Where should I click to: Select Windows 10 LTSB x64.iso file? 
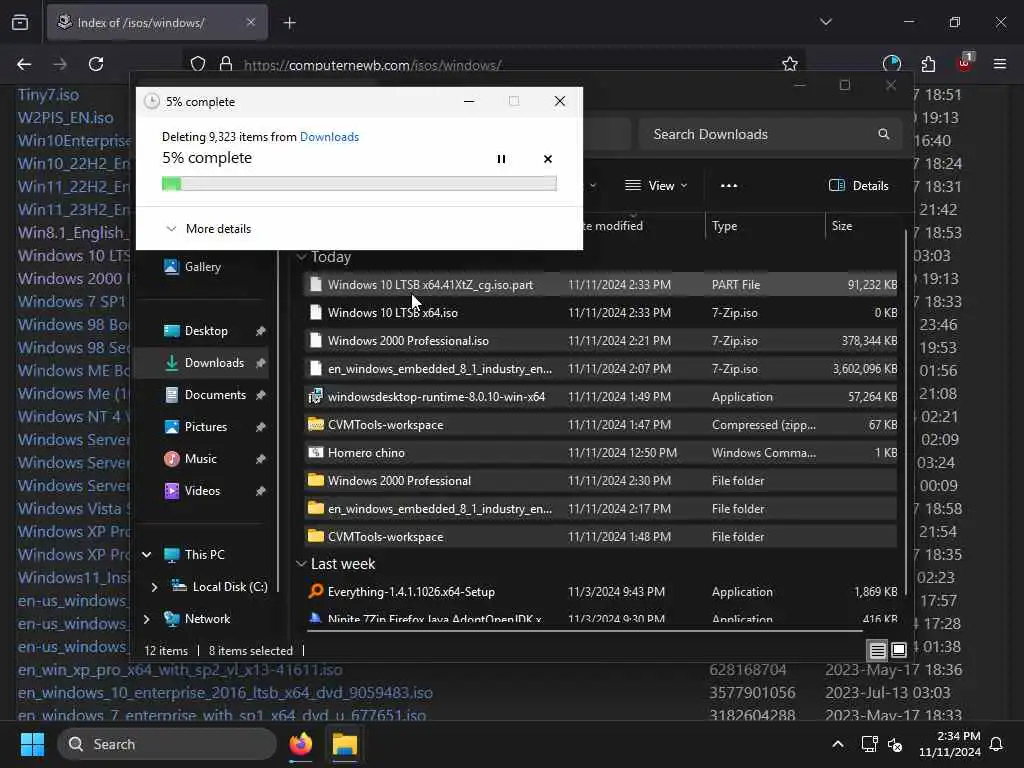600,313
